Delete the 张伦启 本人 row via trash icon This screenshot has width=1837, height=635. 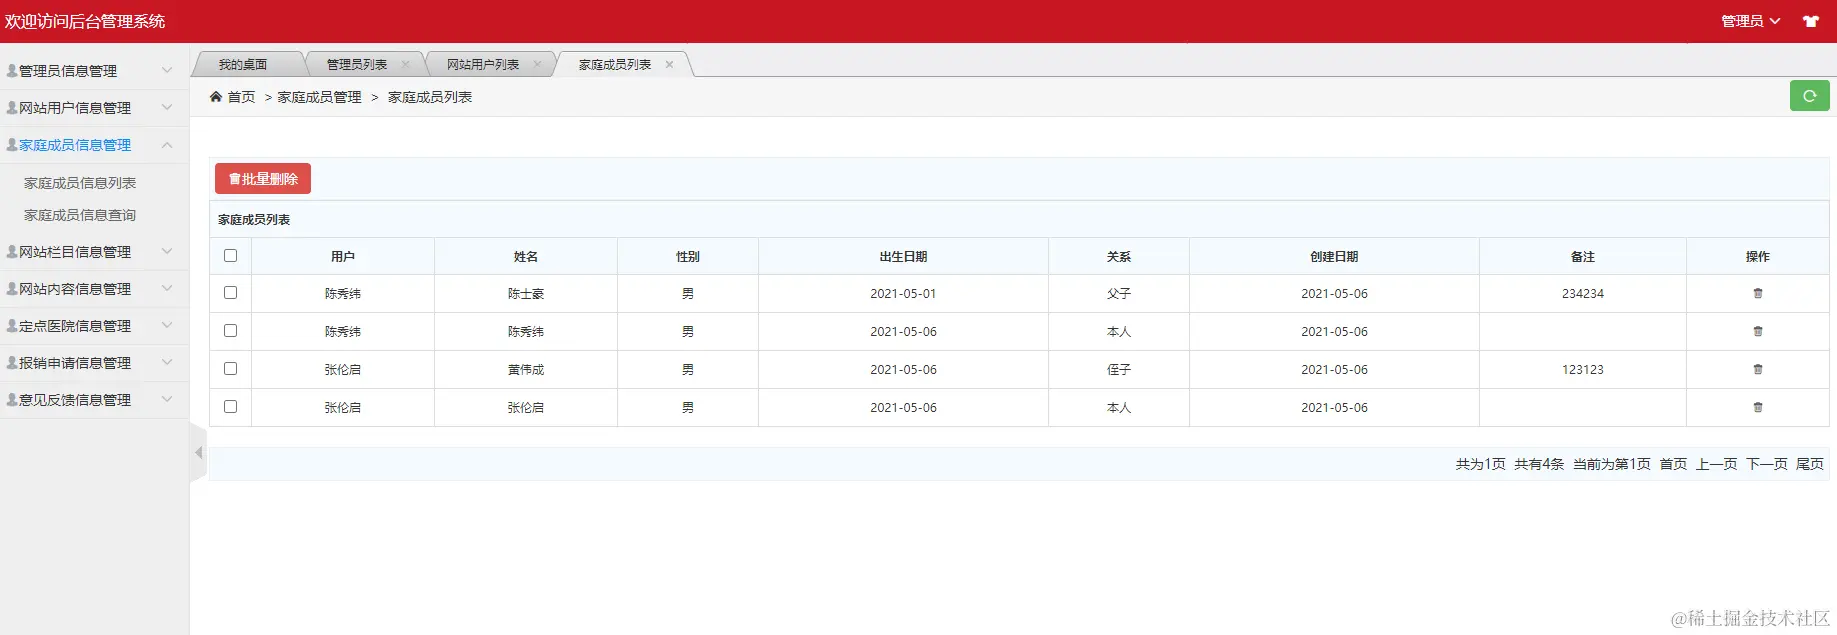pos(1757,408)
